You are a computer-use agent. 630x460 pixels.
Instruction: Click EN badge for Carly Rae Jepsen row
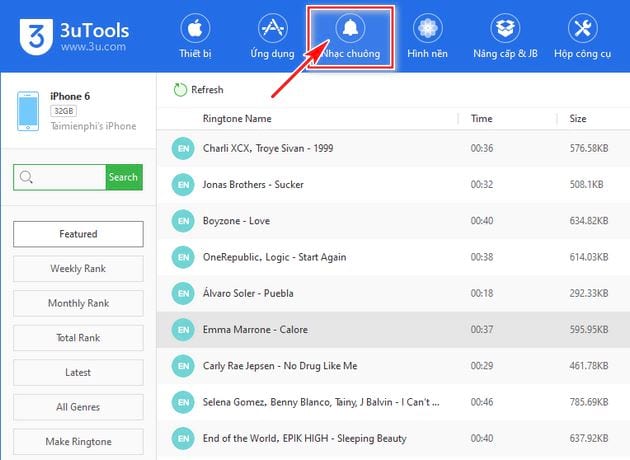pyautogui.click(x=183, y=366)
